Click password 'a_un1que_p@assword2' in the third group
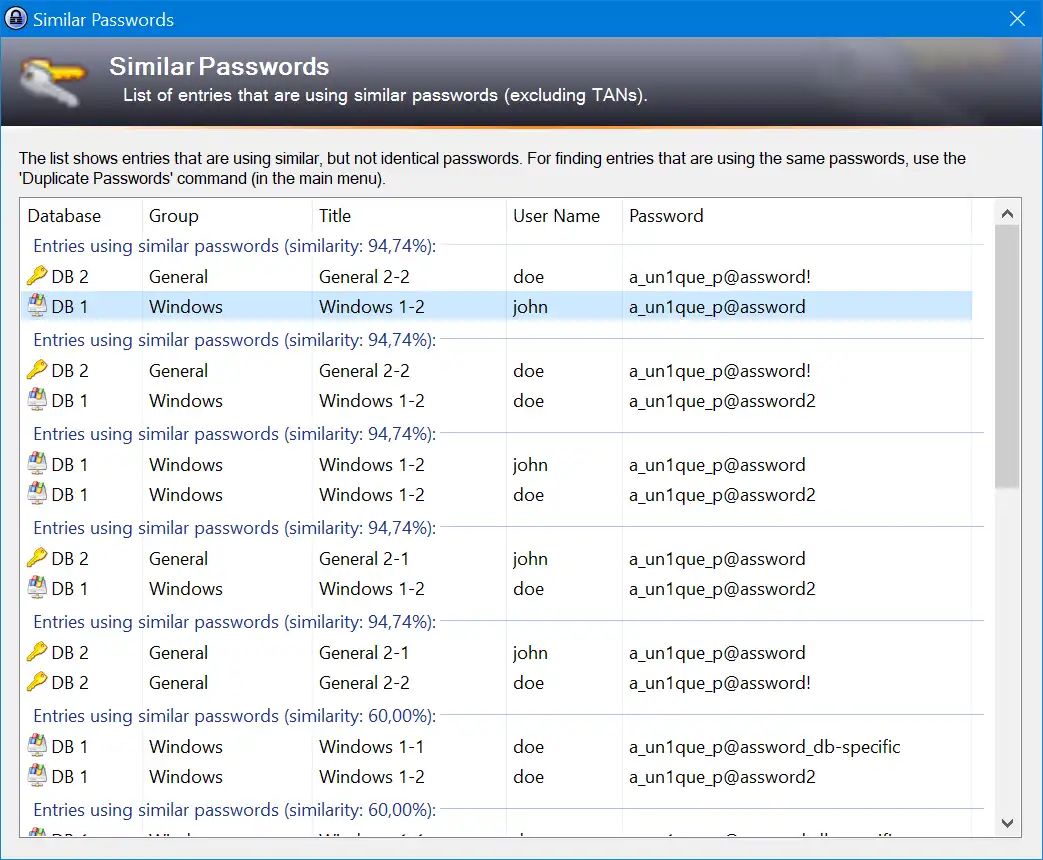The image size is (1043, 860). (722, 495)
